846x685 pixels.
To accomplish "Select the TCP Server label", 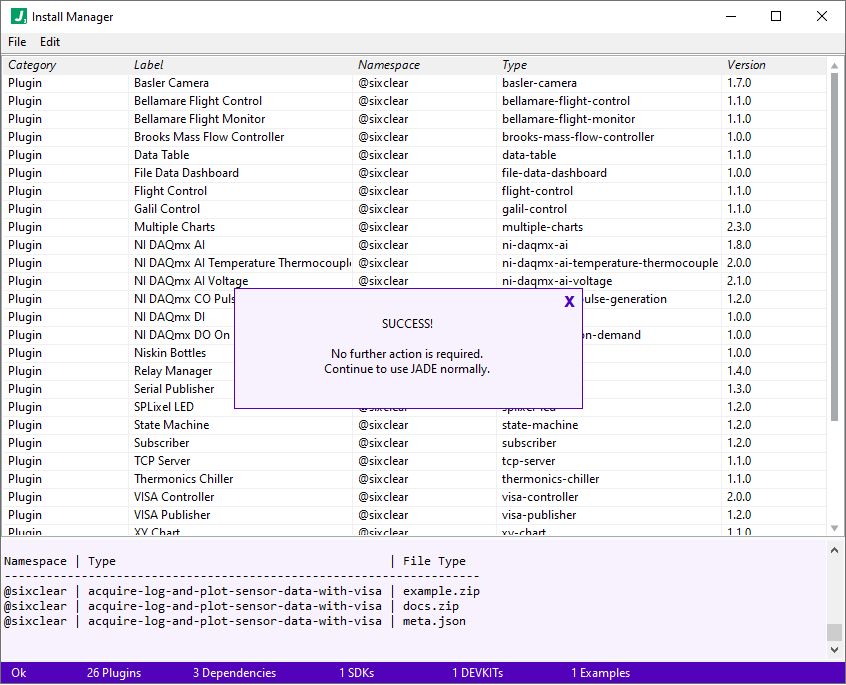I will coord(162,461).
